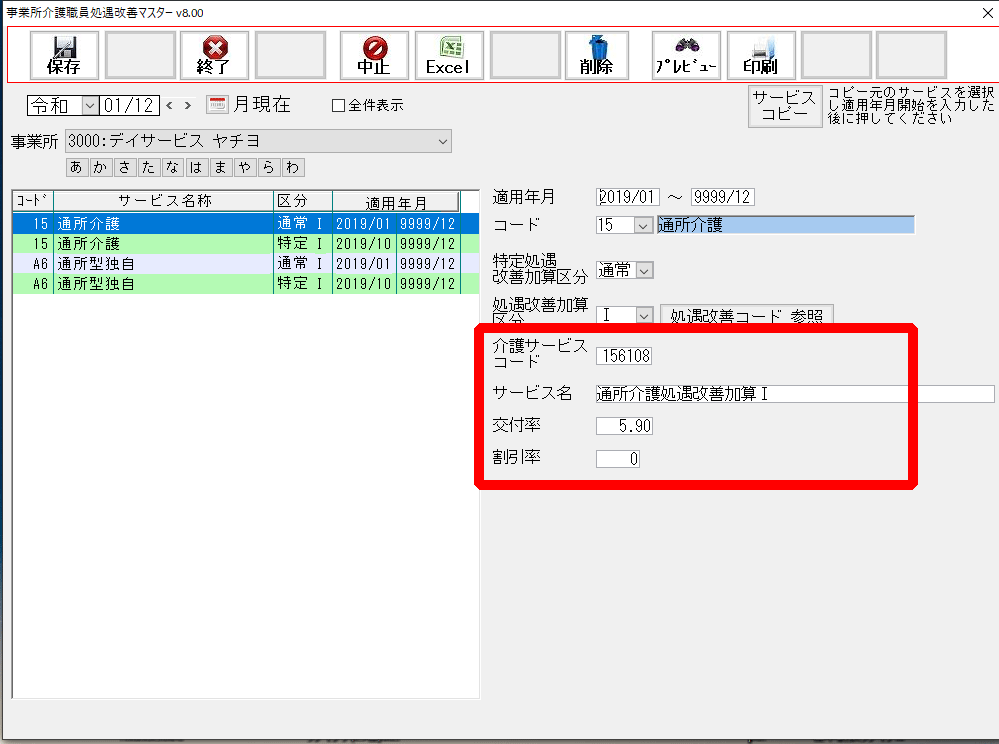Click the 処遇改善コード 参照 button

click(x=746, y=316)
